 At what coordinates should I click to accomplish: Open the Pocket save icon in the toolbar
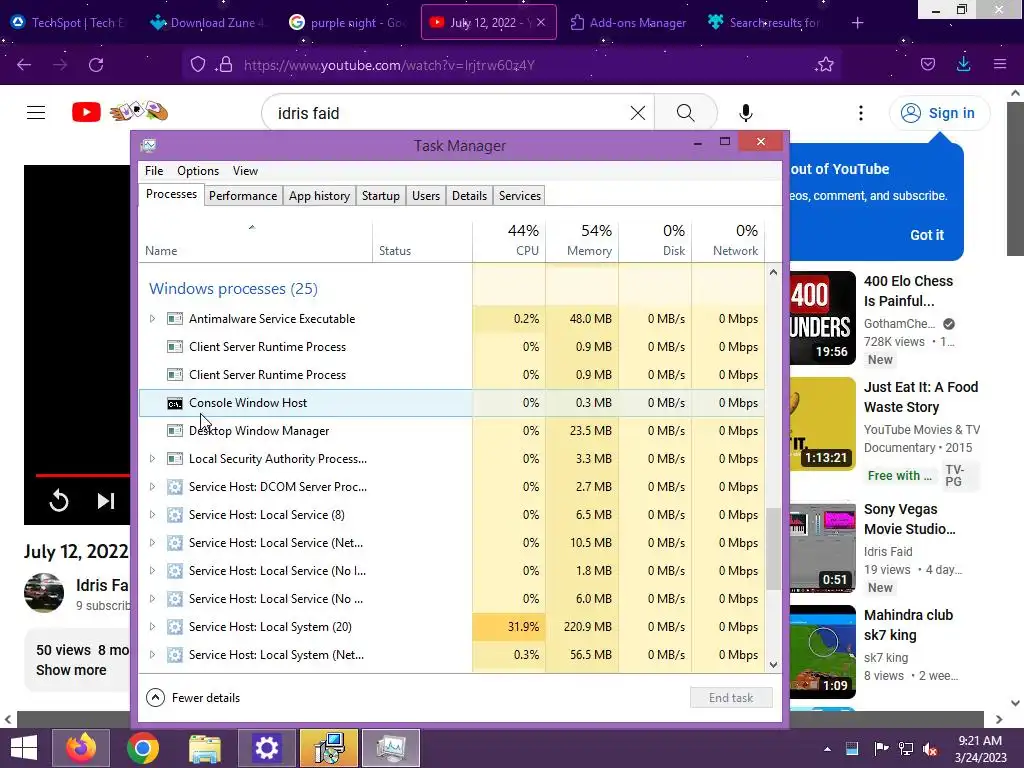[927, 65]
